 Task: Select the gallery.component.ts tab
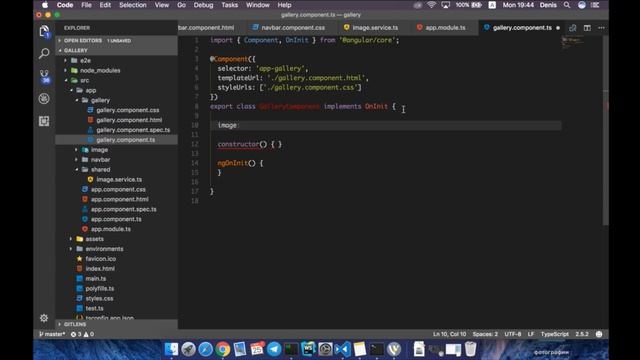point(521,28)
